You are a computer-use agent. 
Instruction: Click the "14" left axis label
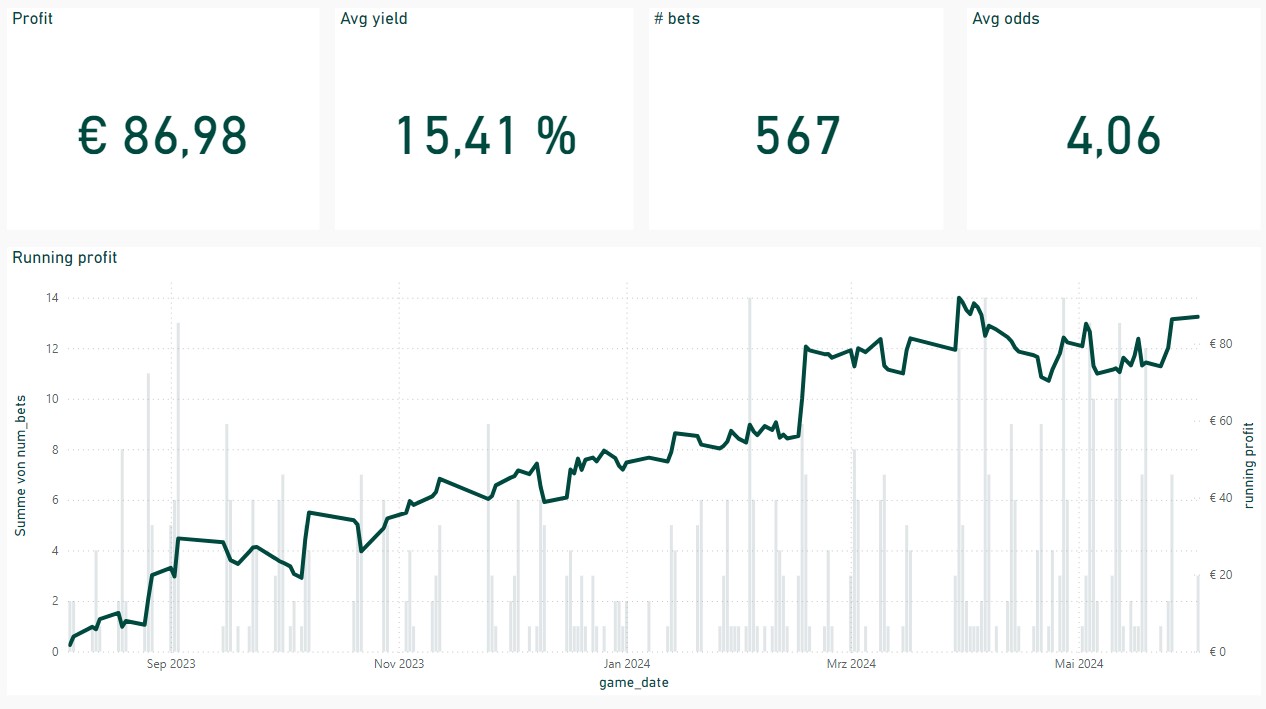(x=52, y=298)
